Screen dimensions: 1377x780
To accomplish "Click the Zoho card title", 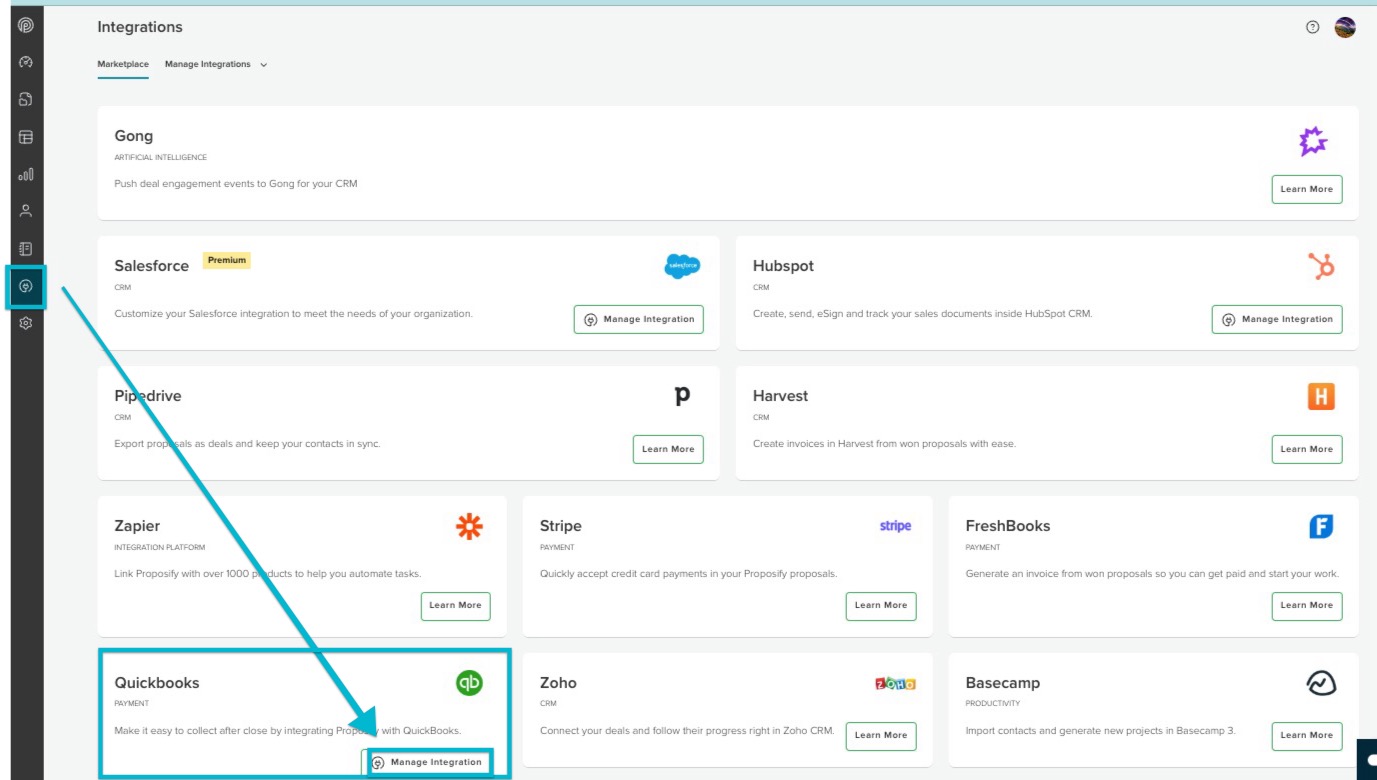I will [558, 683].
